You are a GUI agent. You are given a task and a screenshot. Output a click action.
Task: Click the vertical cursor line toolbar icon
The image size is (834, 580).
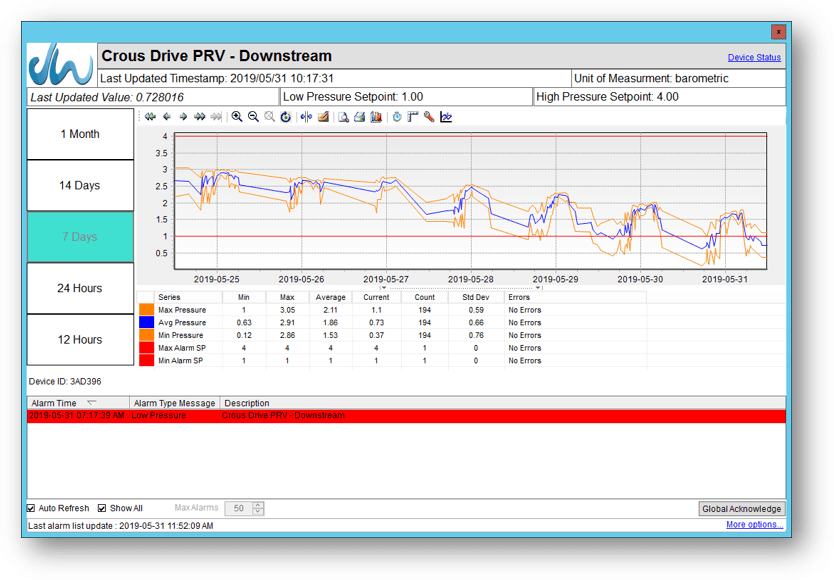(306, 117)
